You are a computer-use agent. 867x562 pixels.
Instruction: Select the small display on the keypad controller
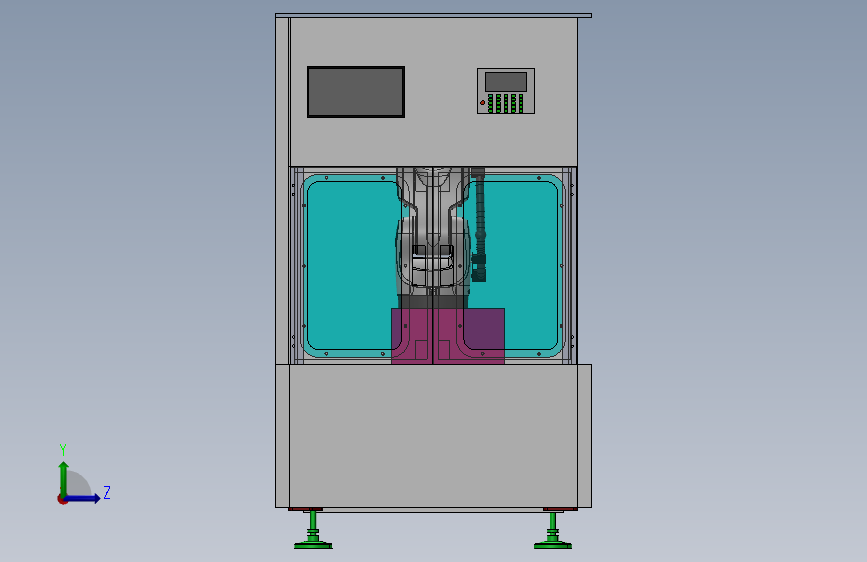click(x=506, y=82)
